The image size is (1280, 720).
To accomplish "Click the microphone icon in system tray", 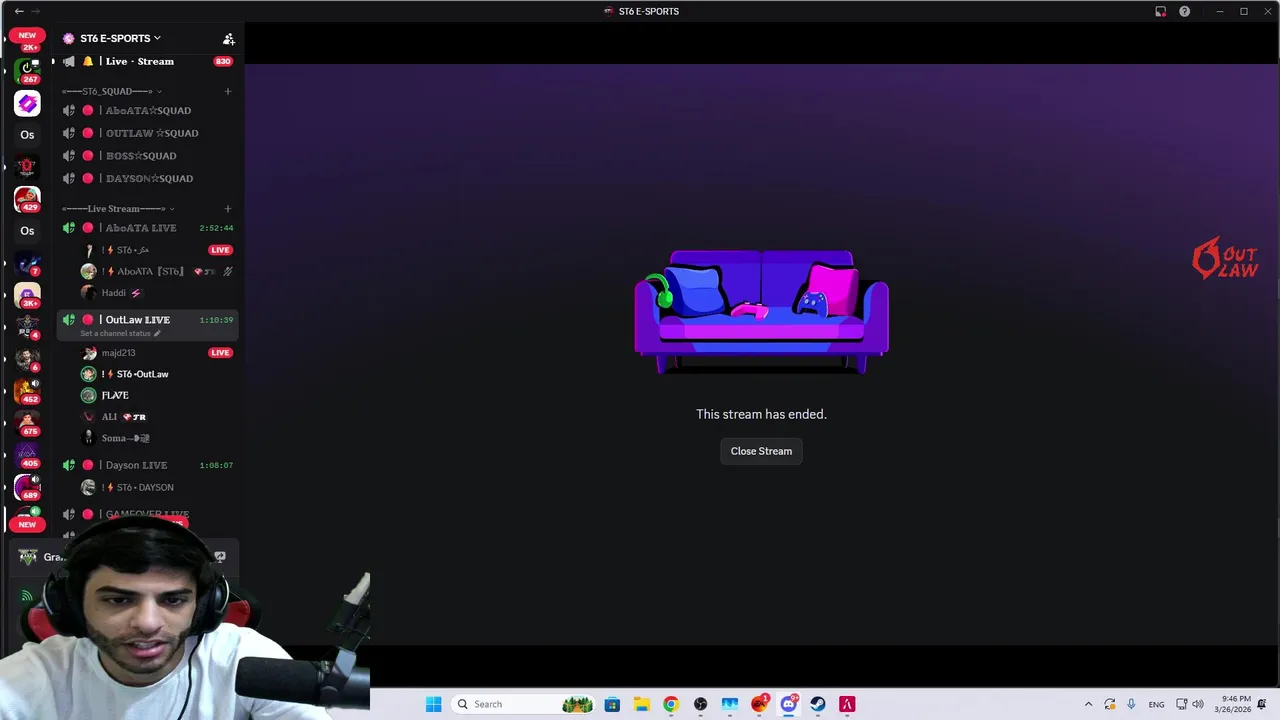I will click(x=1131, y=704).
